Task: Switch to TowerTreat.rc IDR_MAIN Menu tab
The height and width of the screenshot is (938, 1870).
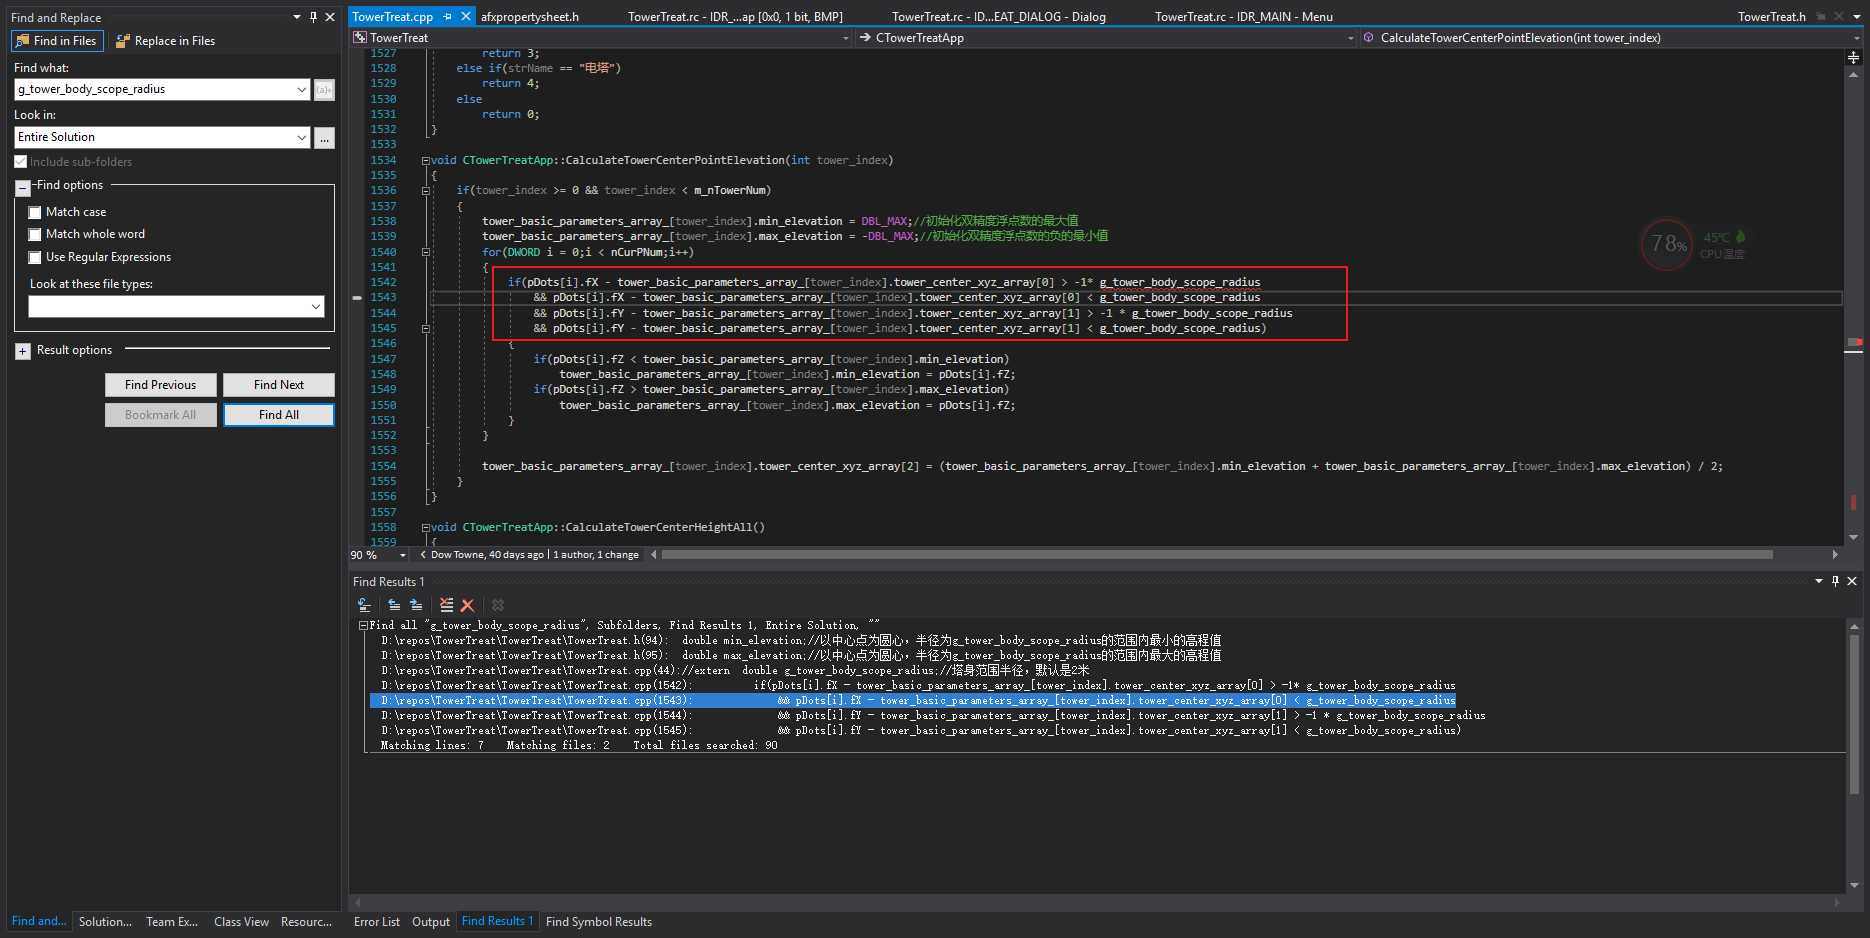Action: pos(1244,17)
